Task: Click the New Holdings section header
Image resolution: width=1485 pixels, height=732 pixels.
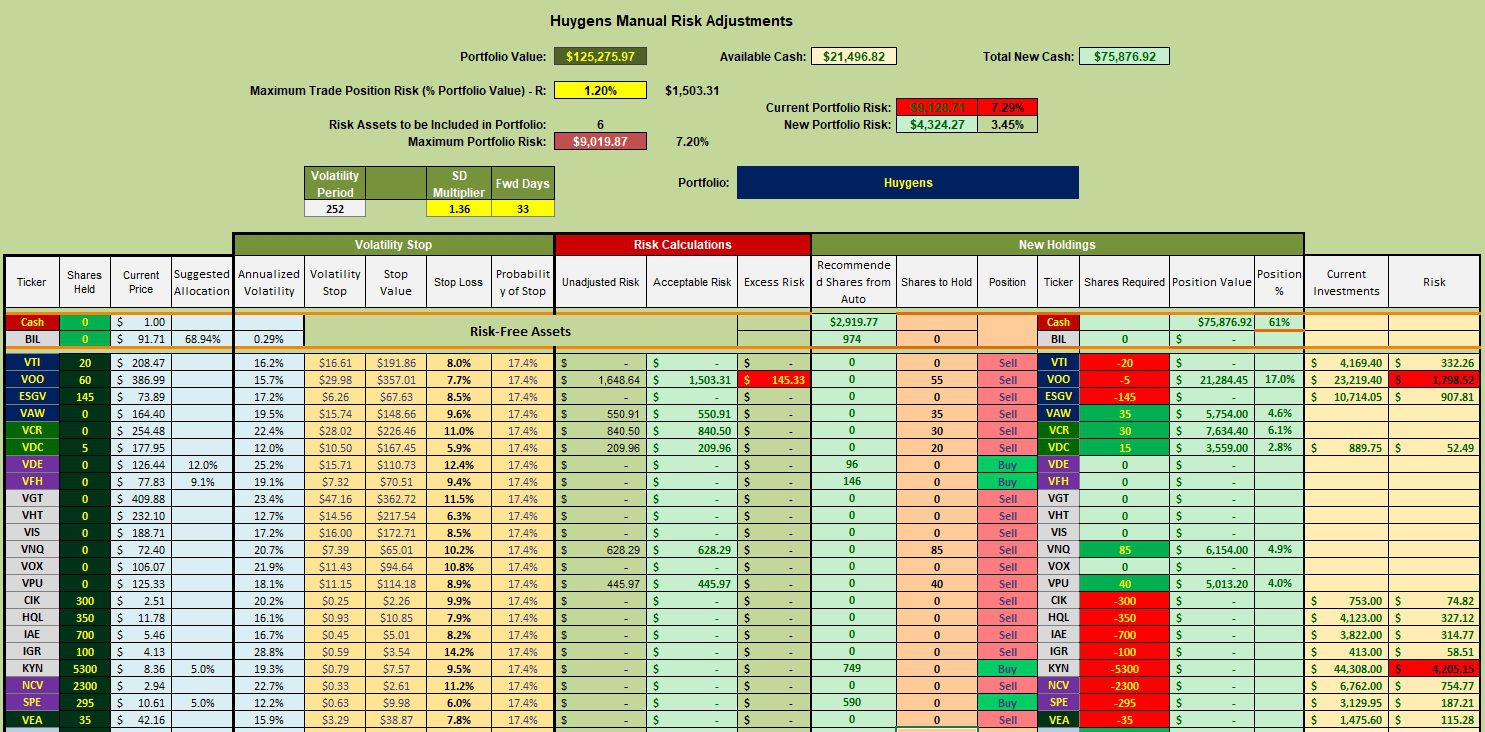Action: pyautogui.click(x=1057, y=244)
